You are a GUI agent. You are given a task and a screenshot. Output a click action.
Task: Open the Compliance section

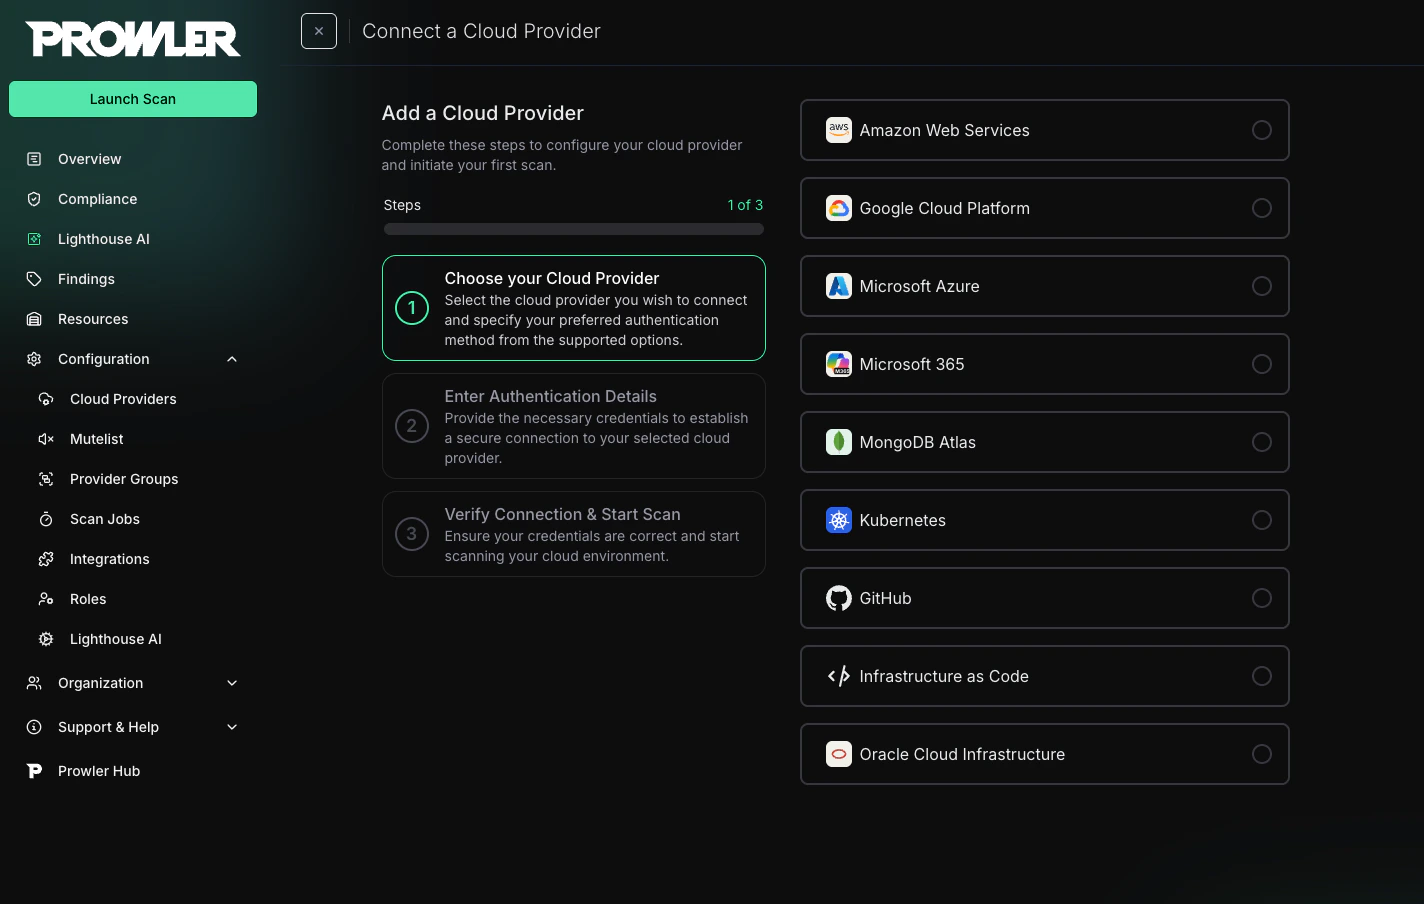98,199
